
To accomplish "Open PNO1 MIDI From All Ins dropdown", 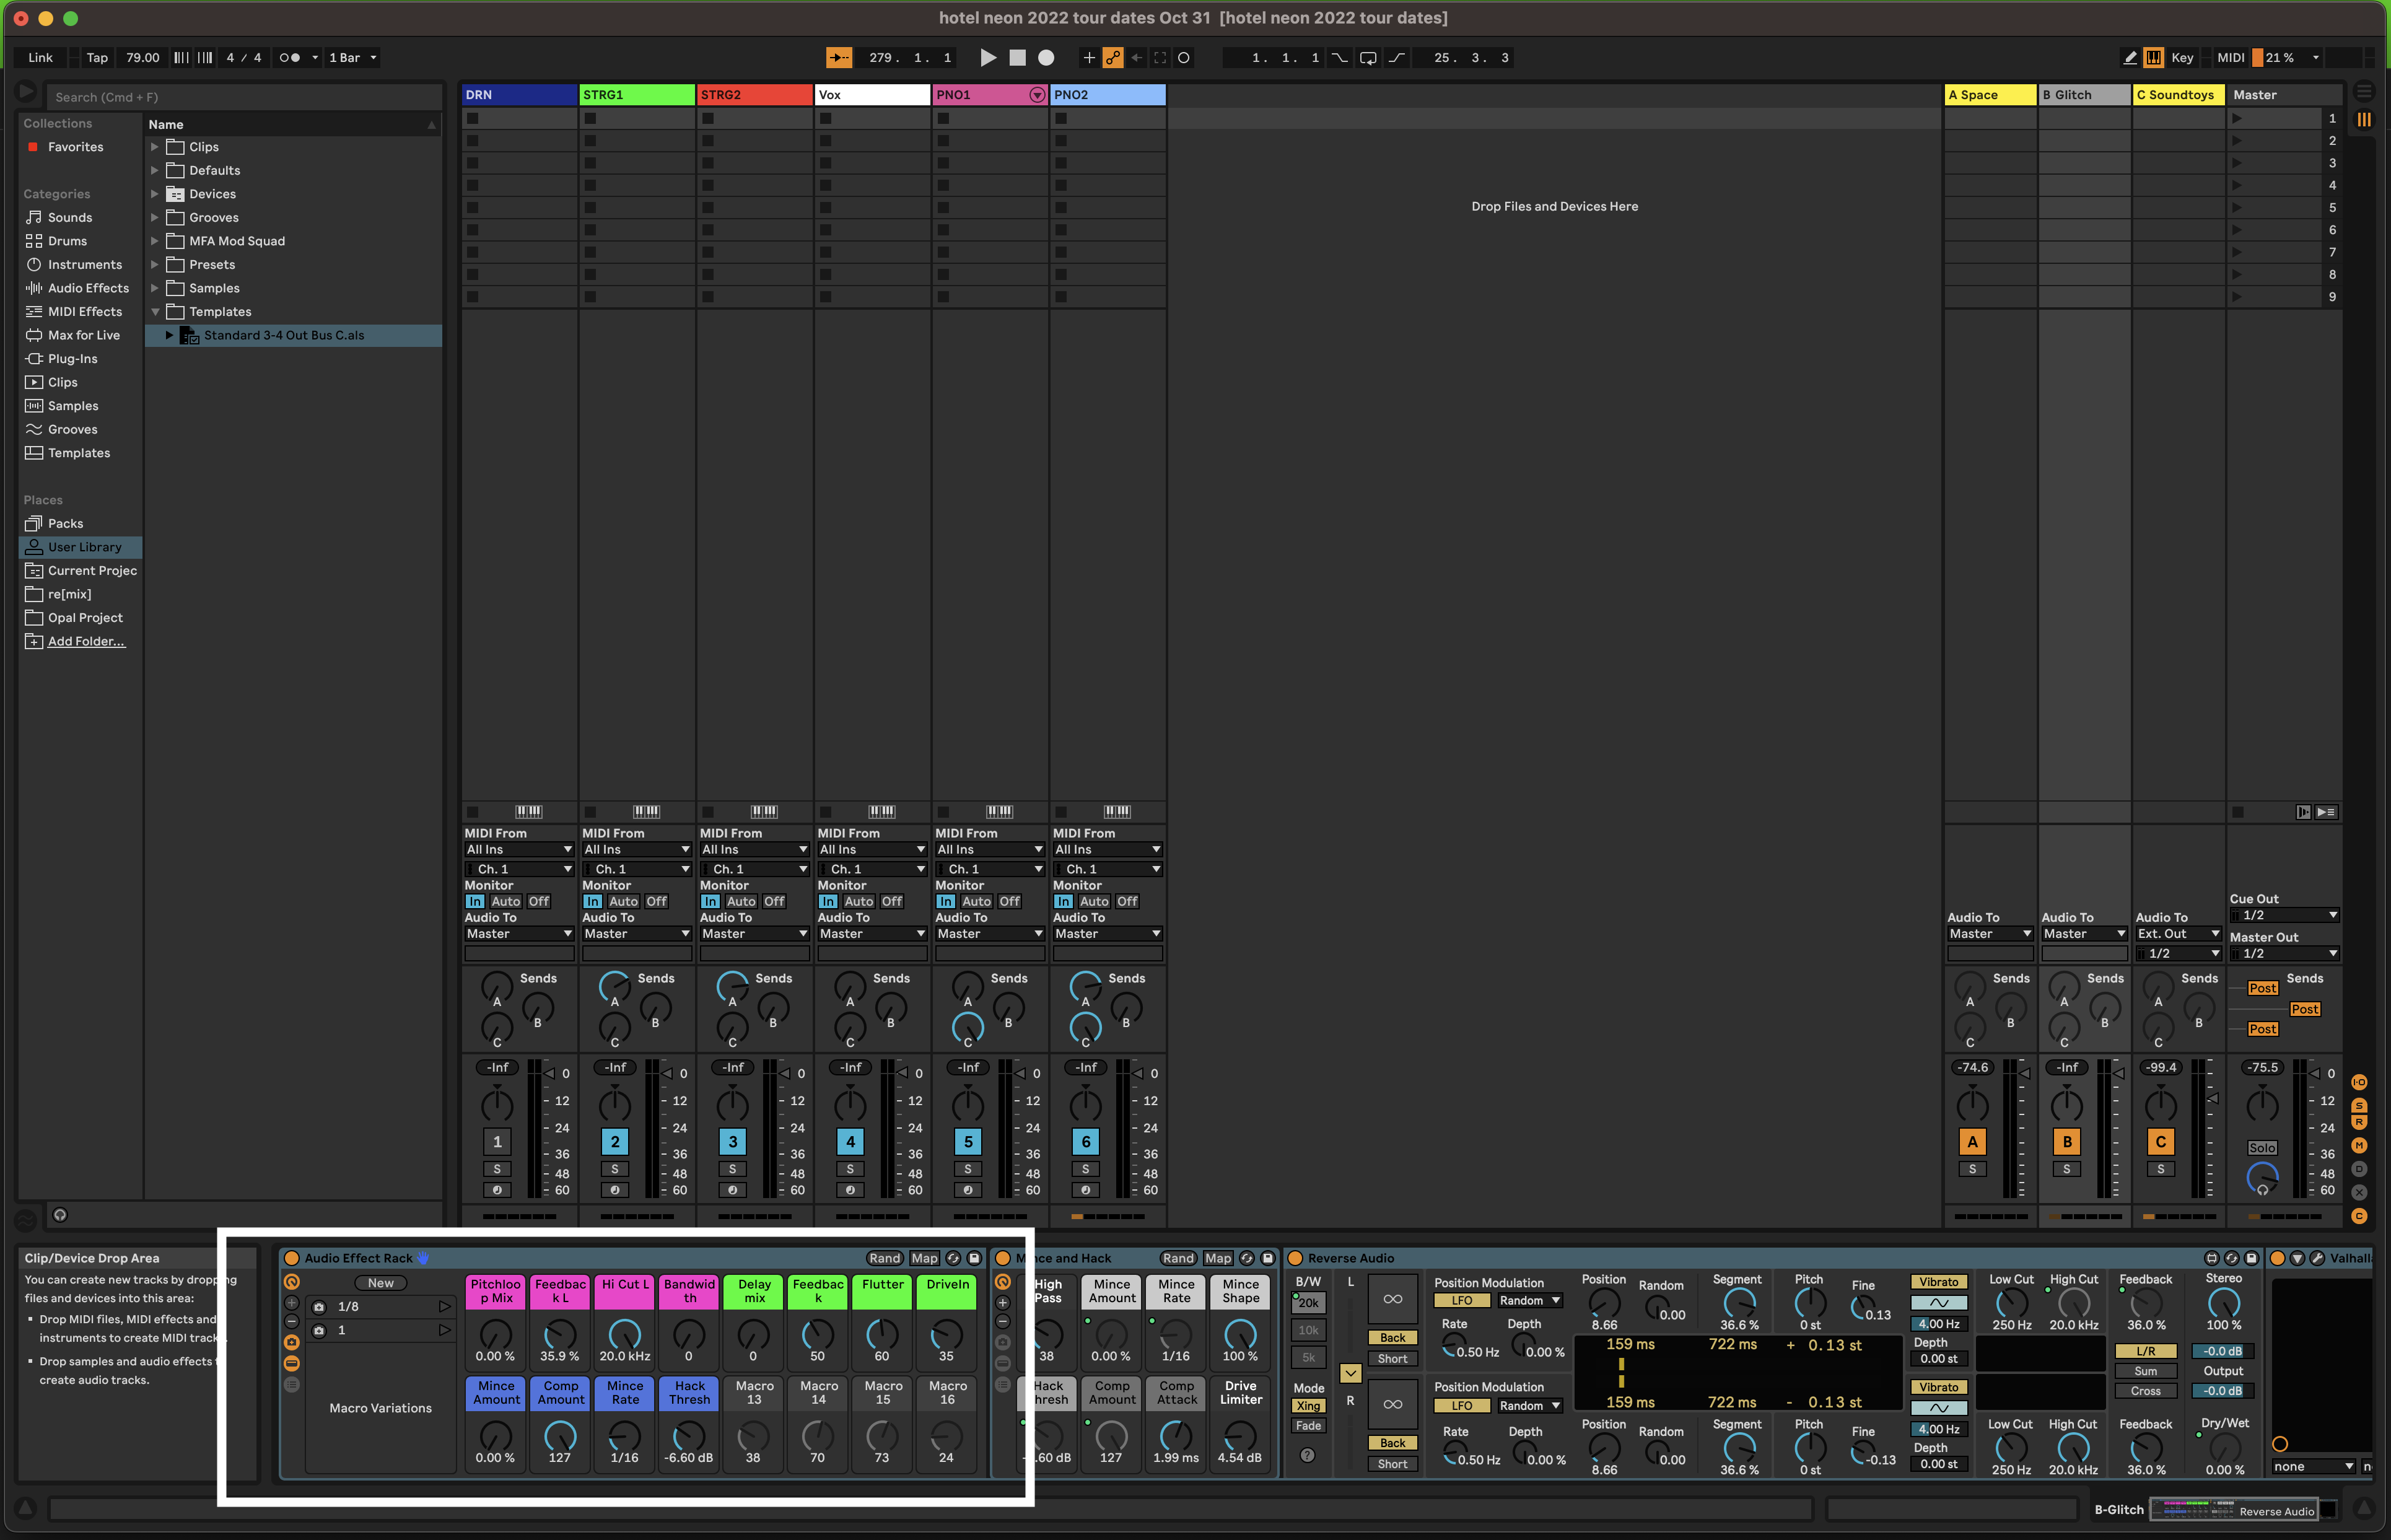I will [x=990, y=850].
